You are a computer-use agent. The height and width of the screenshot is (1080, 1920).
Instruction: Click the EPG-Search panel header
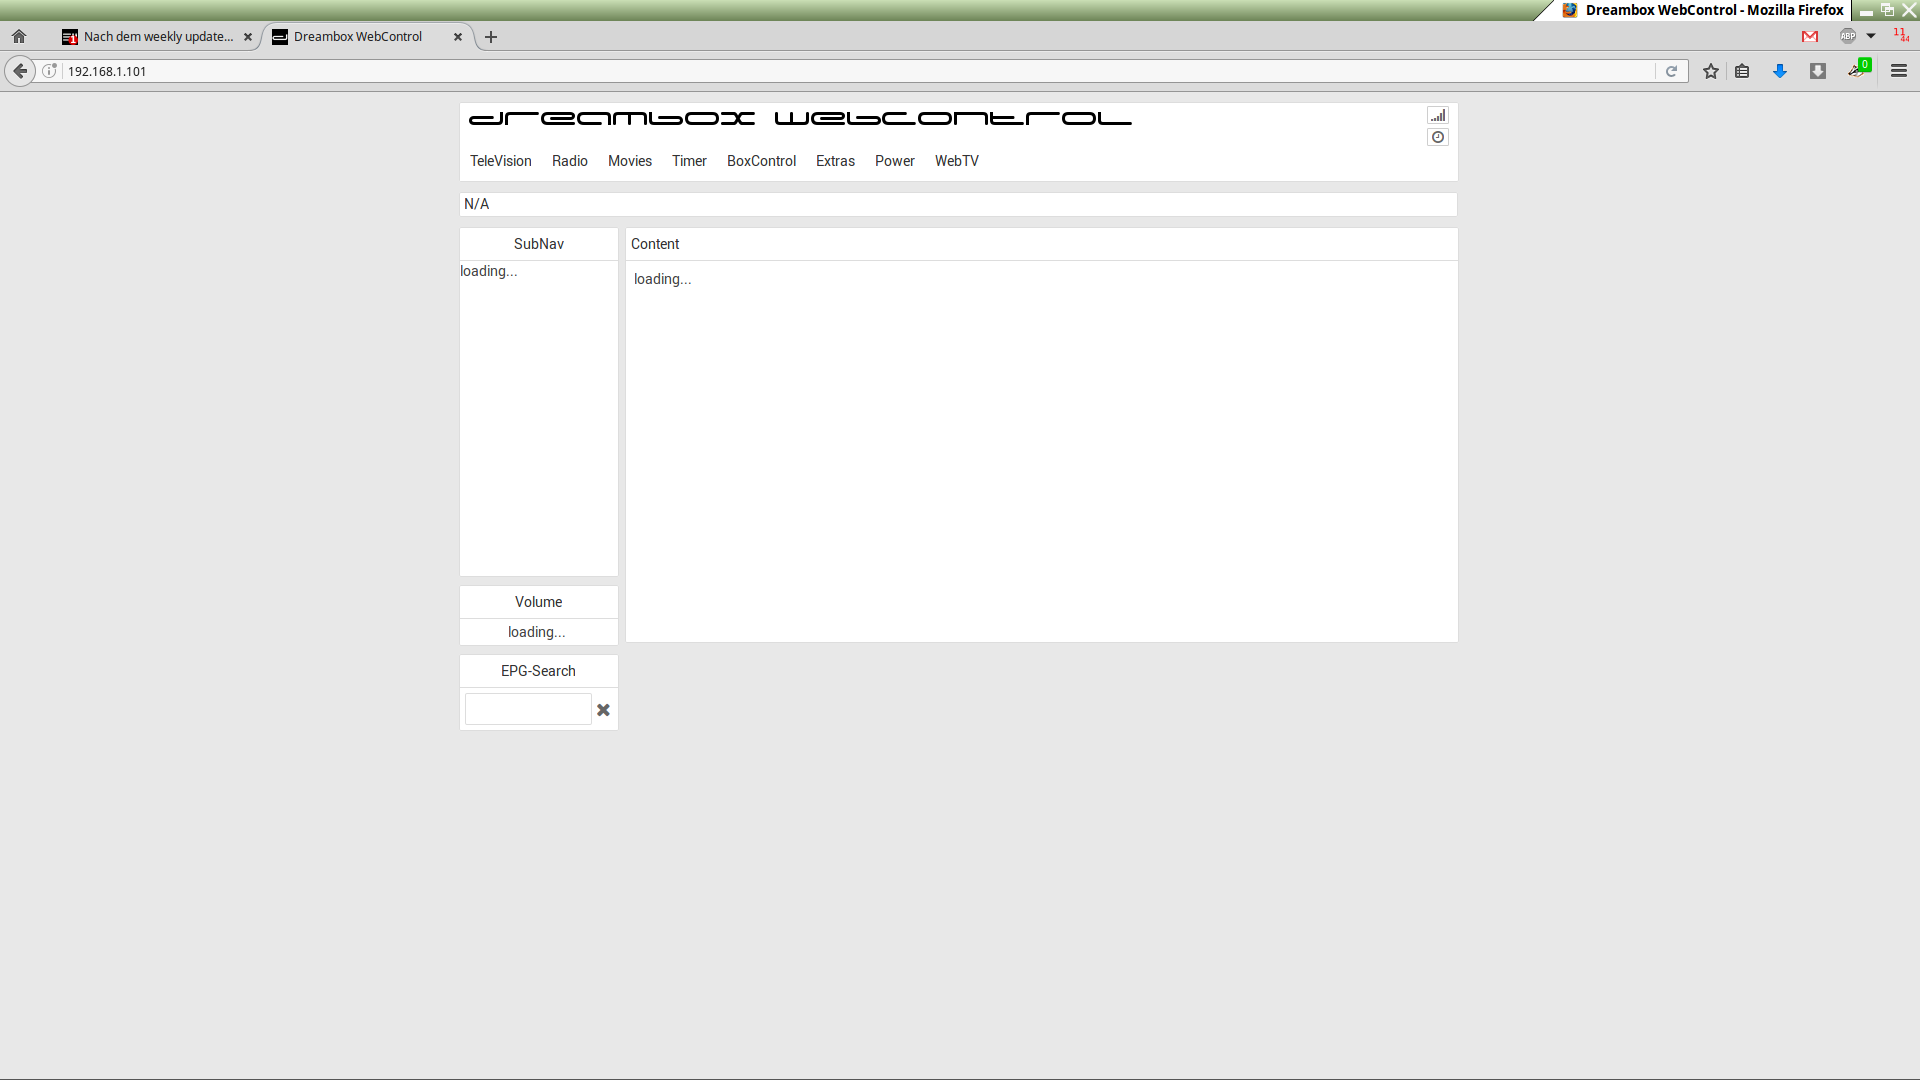click(x=539, y=671)
